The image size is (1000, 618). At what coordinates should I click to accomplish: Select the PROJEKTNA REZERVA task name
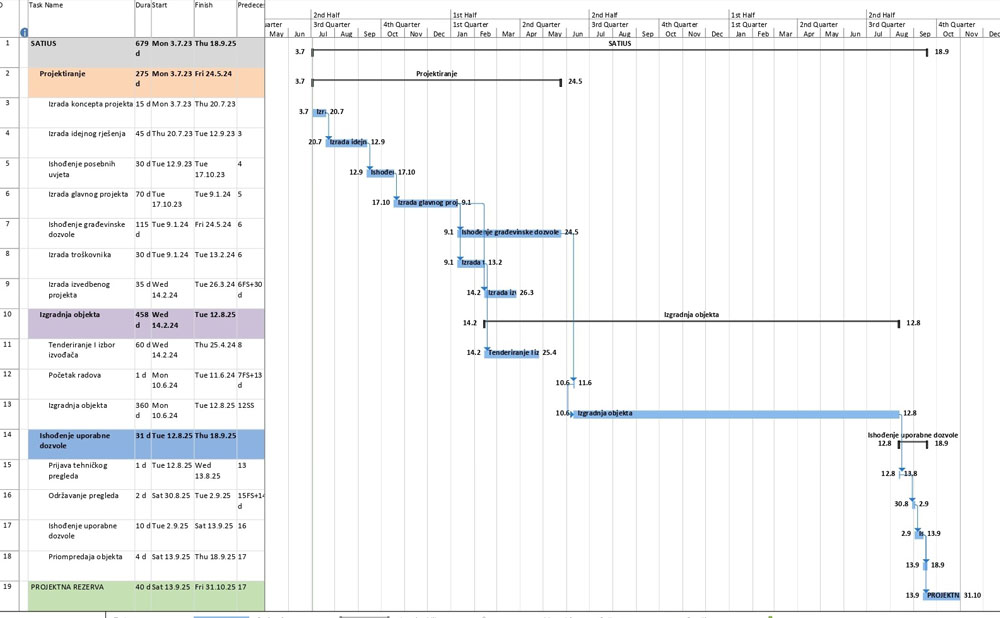tap(67, 587)
